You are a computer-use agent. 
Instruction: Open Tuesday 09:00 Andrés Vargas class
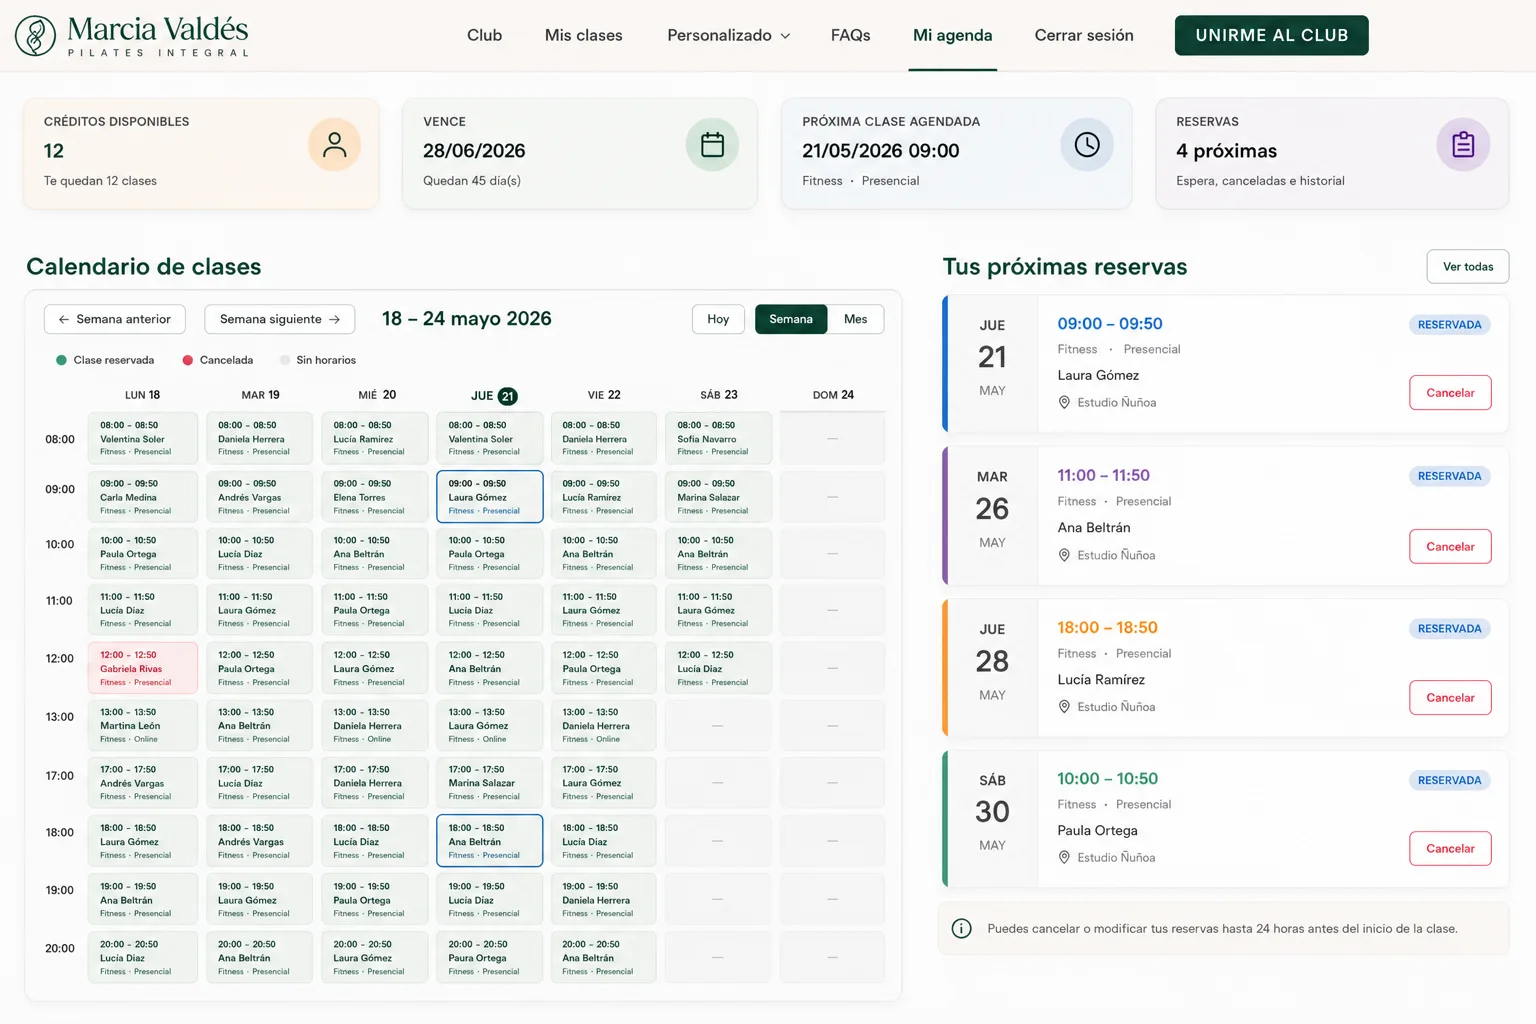tap(259, 496)
